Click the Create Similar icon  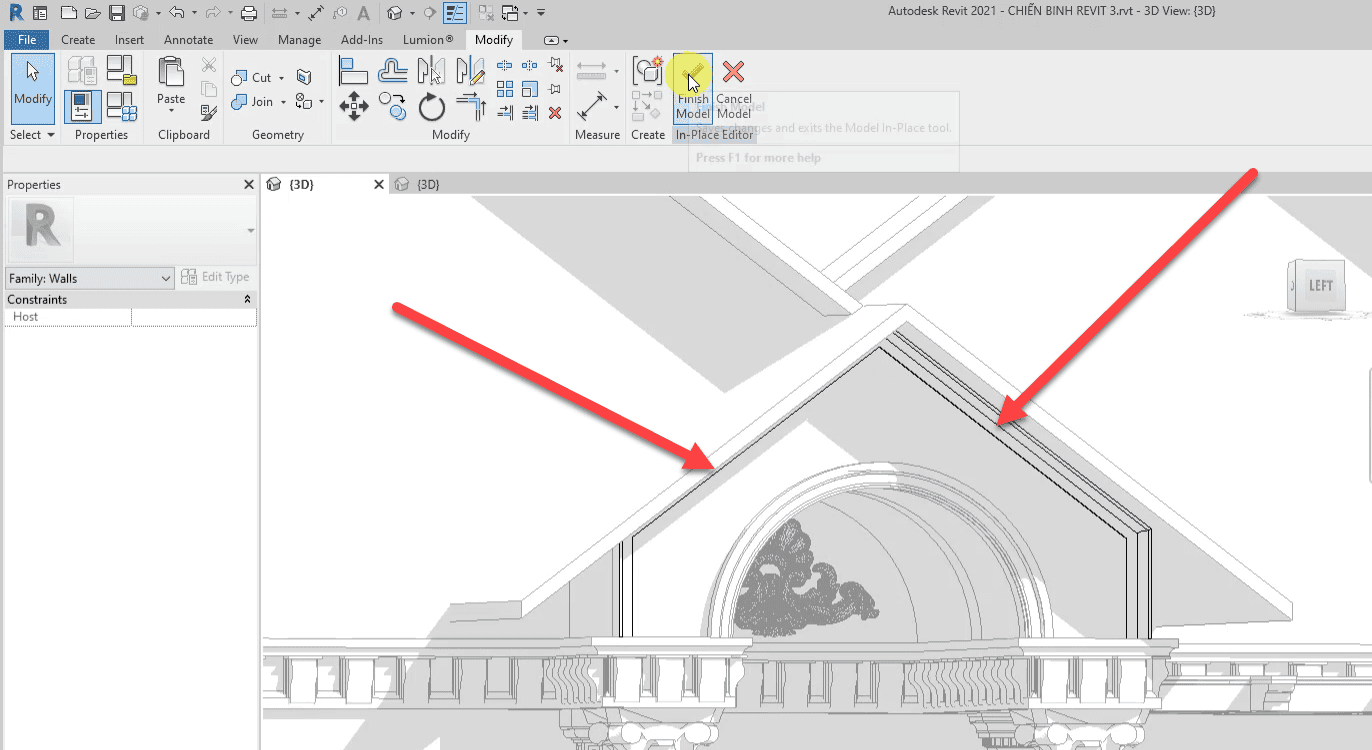648,71
